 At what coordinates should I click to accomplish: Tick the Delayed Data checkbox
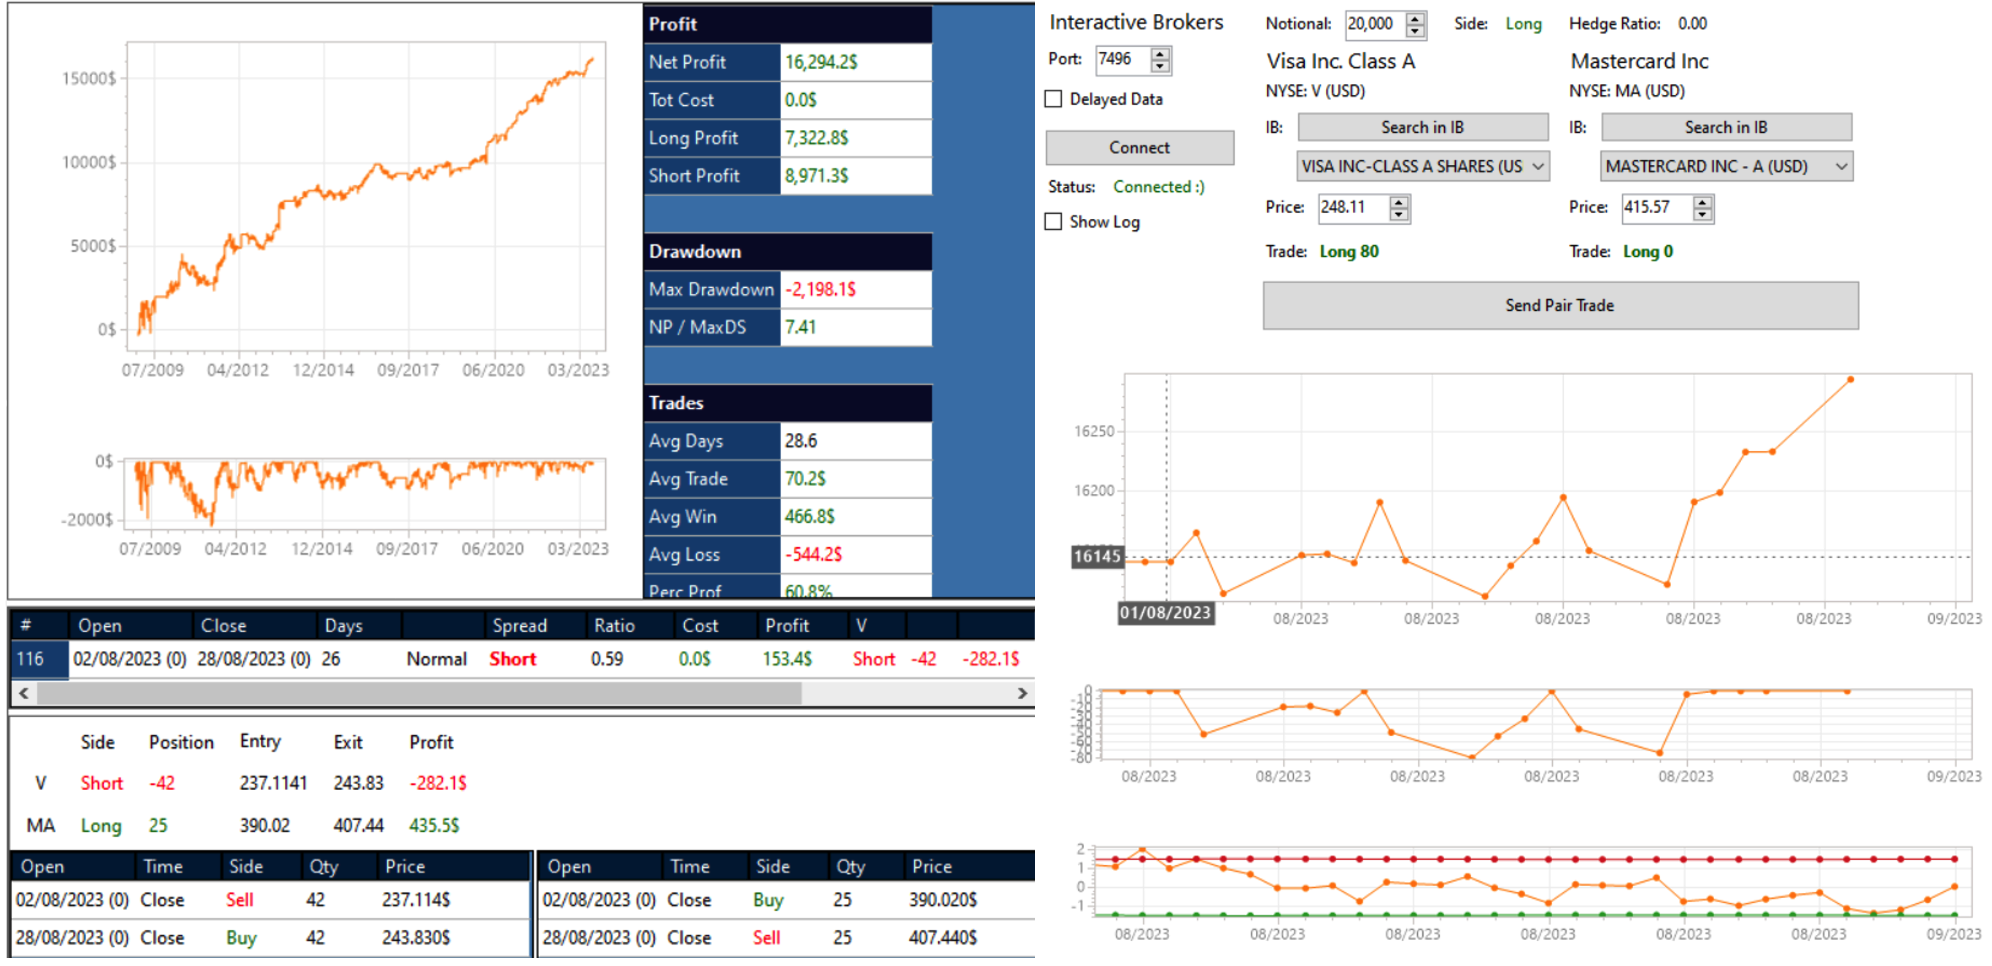(x=1053, y=99)
